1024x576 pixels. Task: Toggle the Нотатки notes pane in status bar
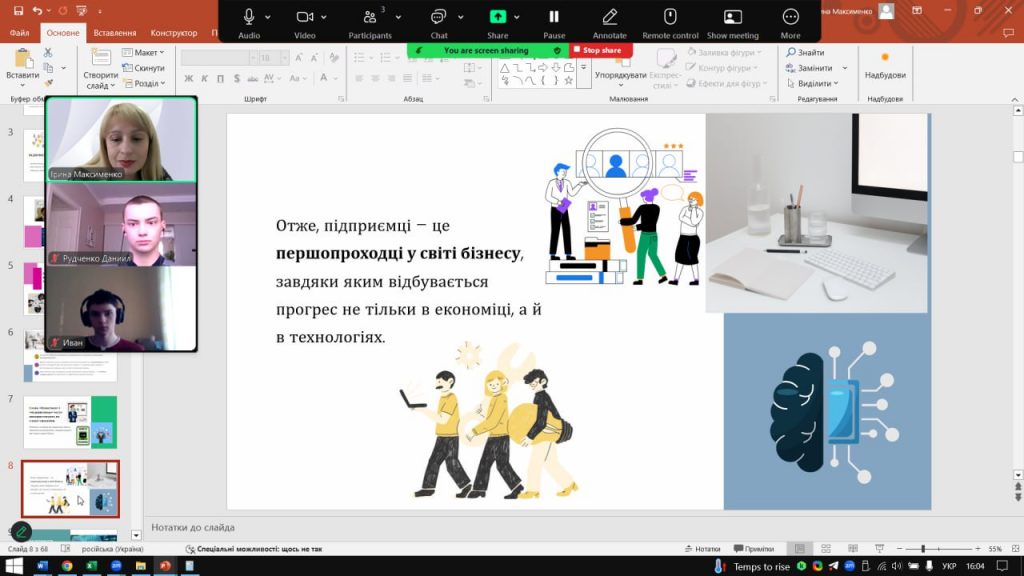703,549
